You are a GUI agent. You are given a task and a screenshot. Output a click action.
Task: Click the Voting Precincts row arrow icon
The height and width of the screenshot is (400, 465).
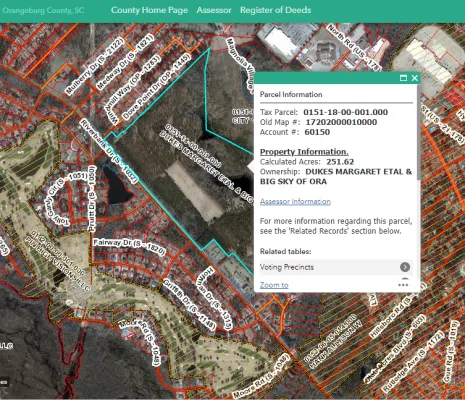405,267
